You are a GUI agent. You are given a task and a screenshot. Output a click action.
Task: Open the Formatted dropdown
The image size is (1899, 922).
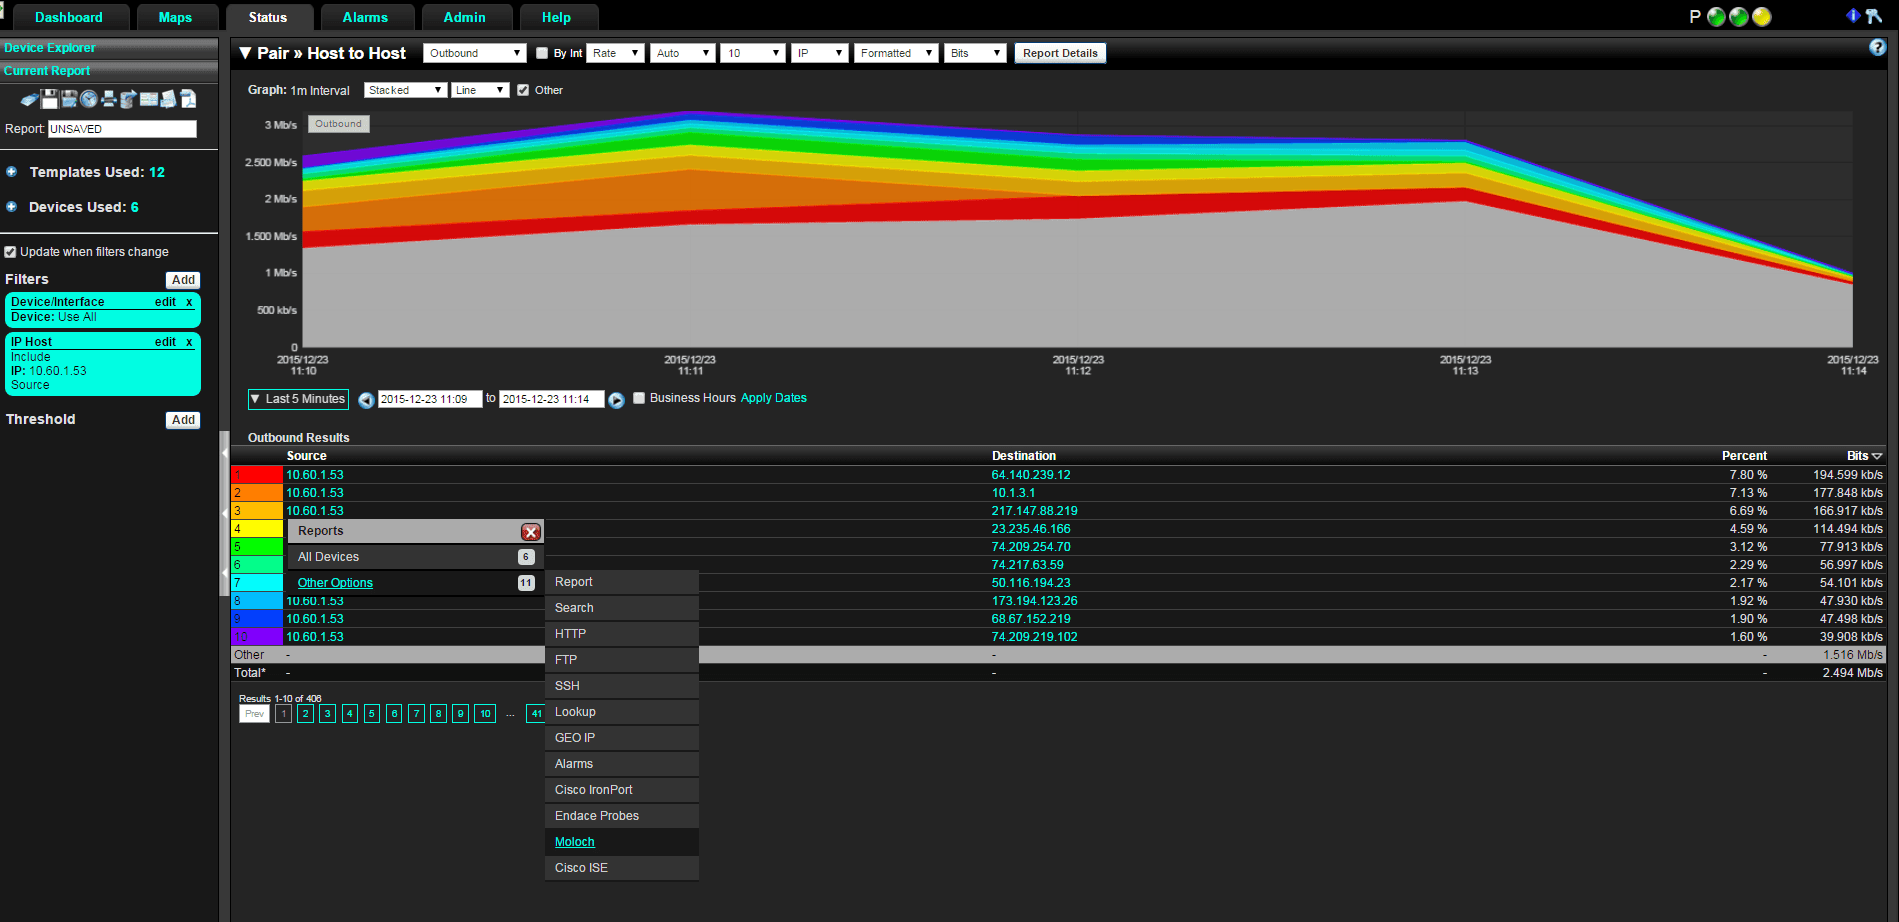pyautogui.click(x=896, y=53)
